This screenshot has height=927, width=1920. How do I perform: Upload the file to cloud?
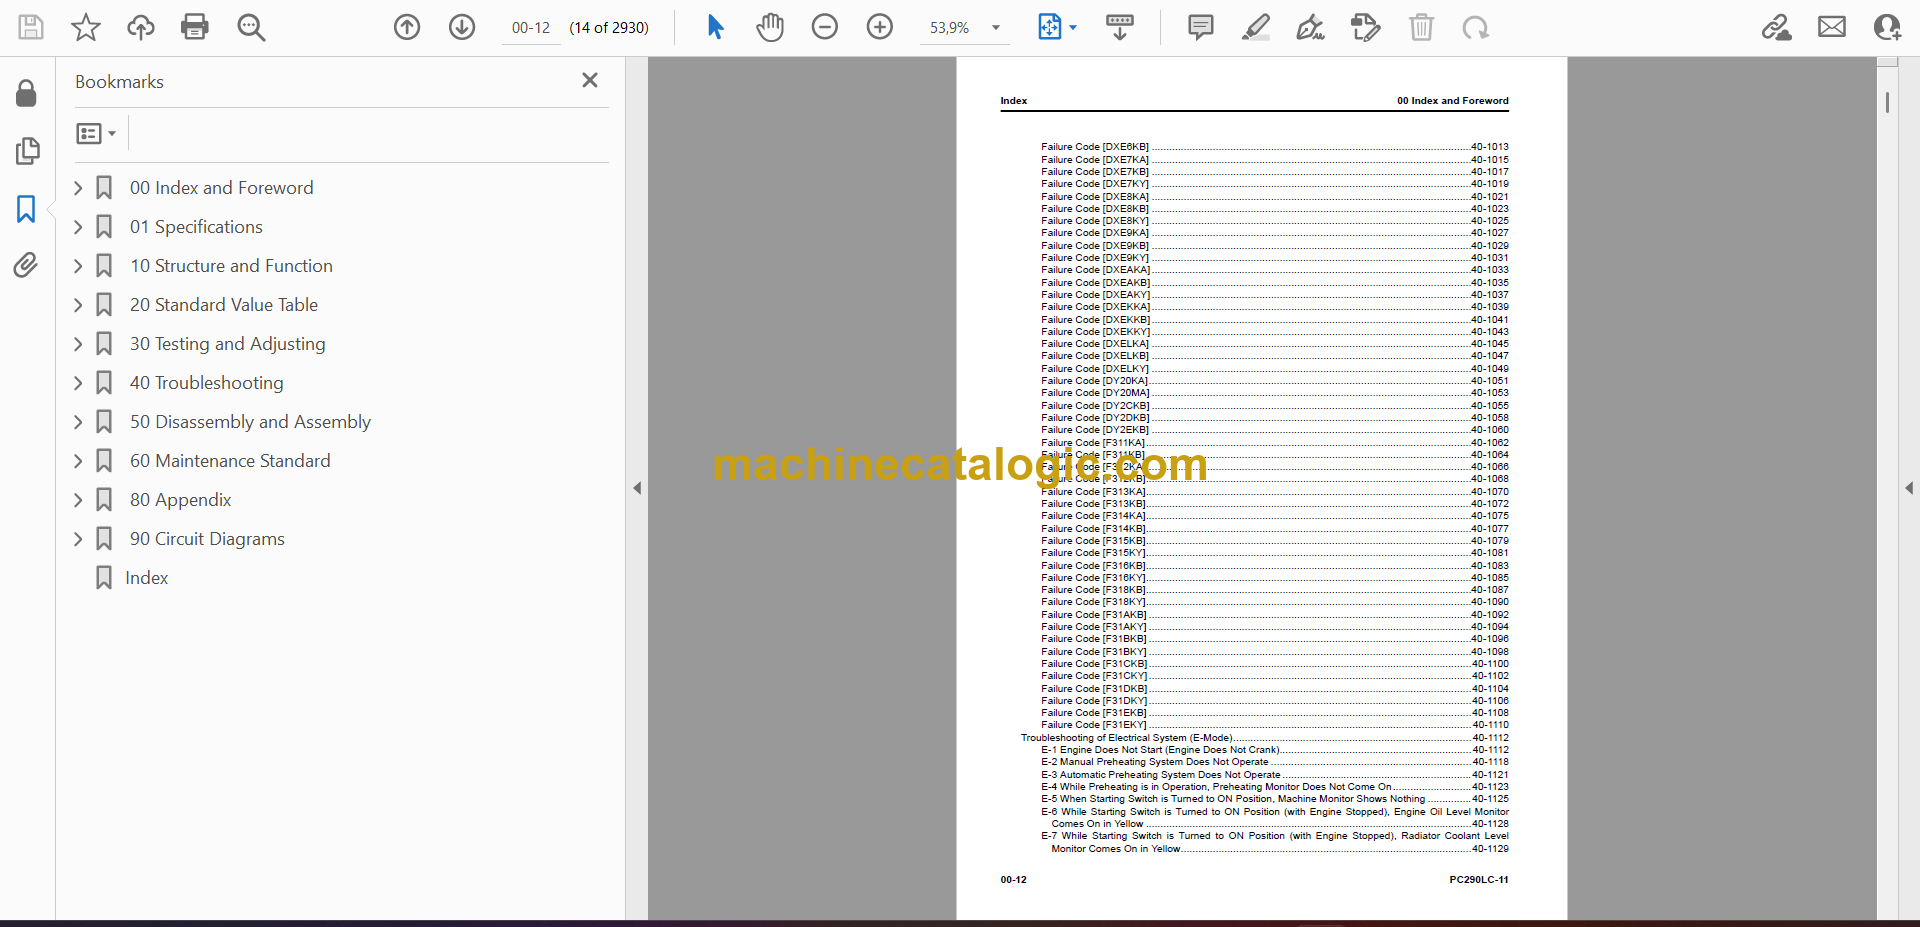(141, 27)
